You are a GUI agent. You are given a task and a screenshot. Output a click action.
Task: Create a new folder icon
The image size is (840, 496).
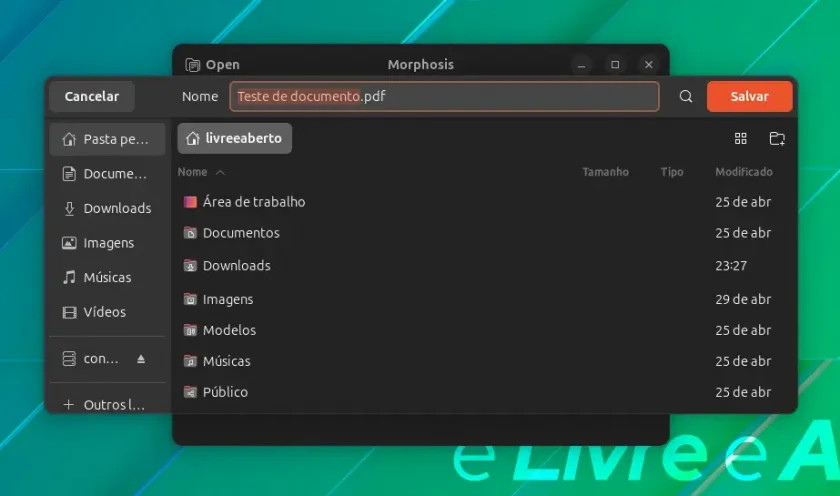coord(777,139)
